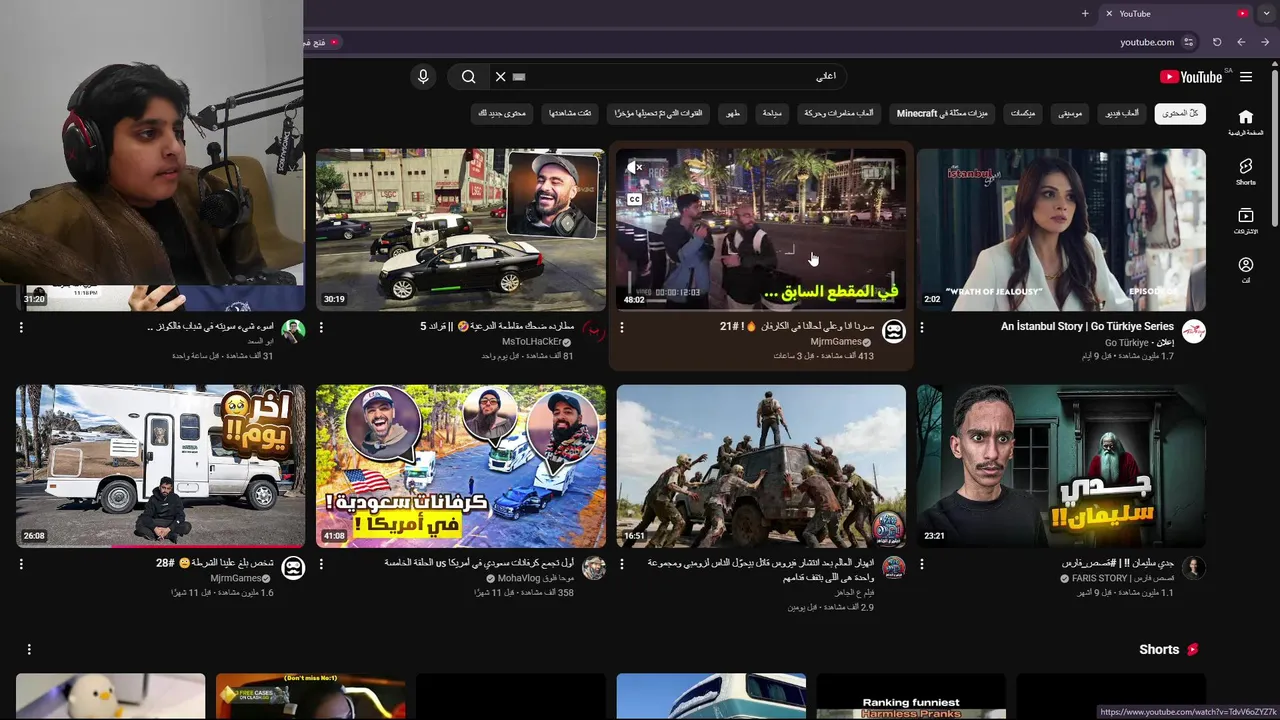1280x720 pixels.
Task: Open options menu for the zombie movie video
Action: click(621, 564)
